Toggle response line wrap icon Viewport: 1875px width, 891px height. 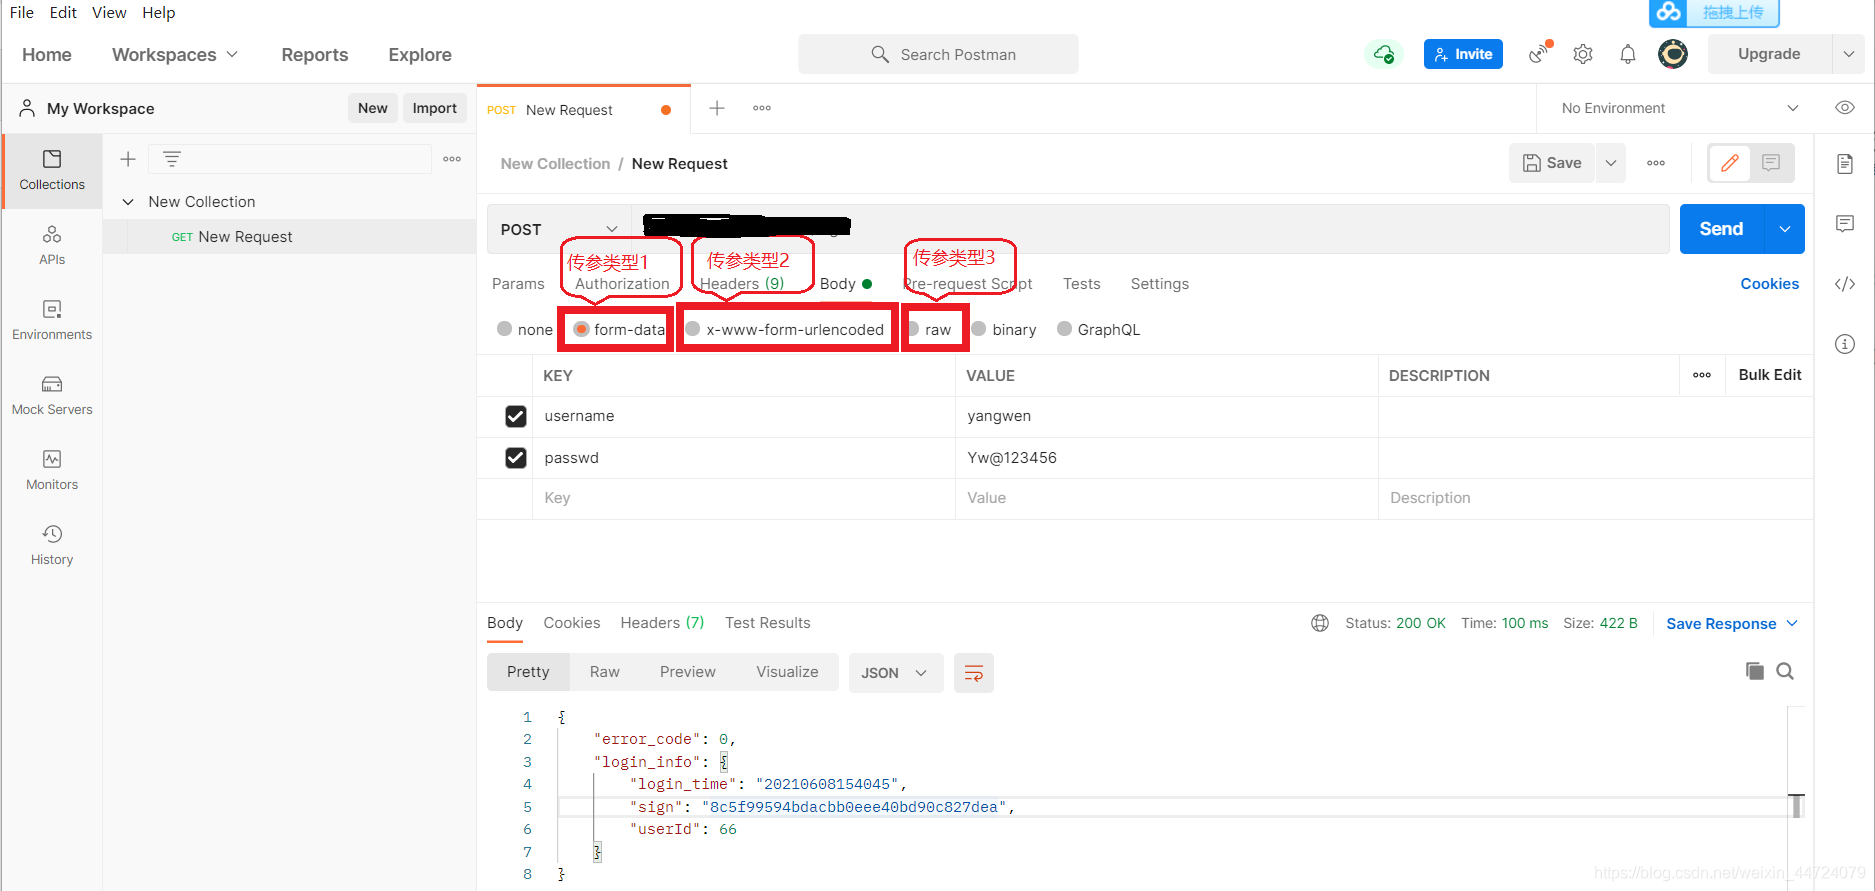[x=974, y=673]
